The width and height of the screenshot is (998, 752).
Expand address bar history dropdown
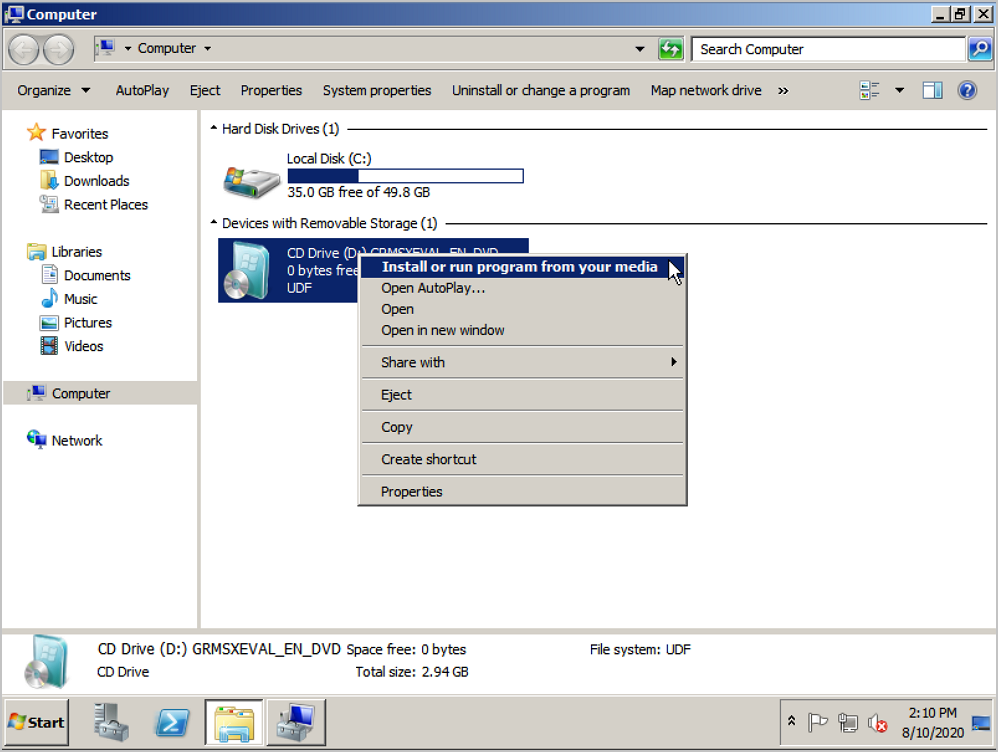pos(640,49)
